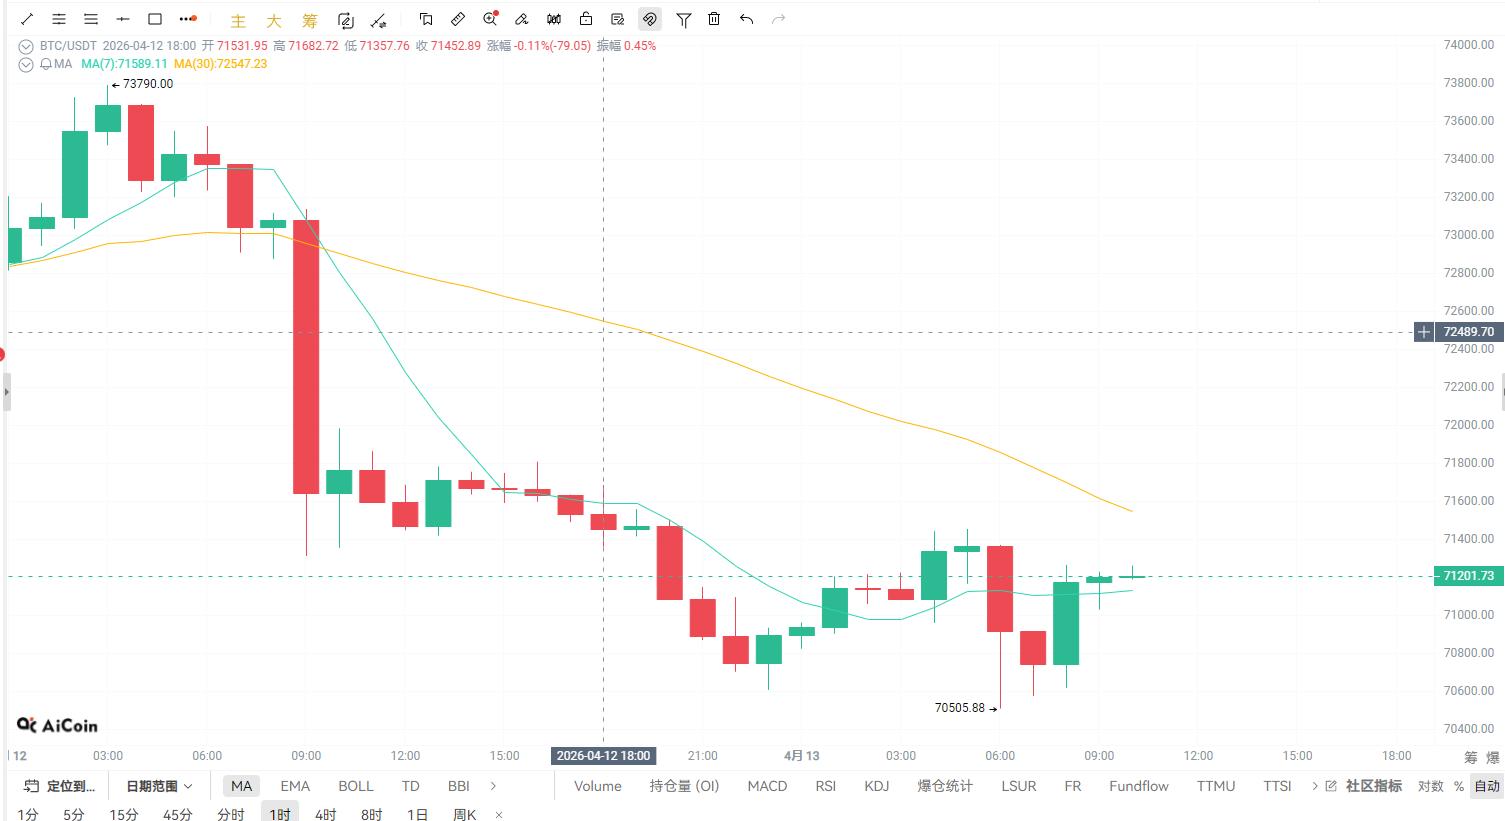Collapse the MA indicator row chevron
The width and height of the screenshot is (1505, 821).
[26, 64]
